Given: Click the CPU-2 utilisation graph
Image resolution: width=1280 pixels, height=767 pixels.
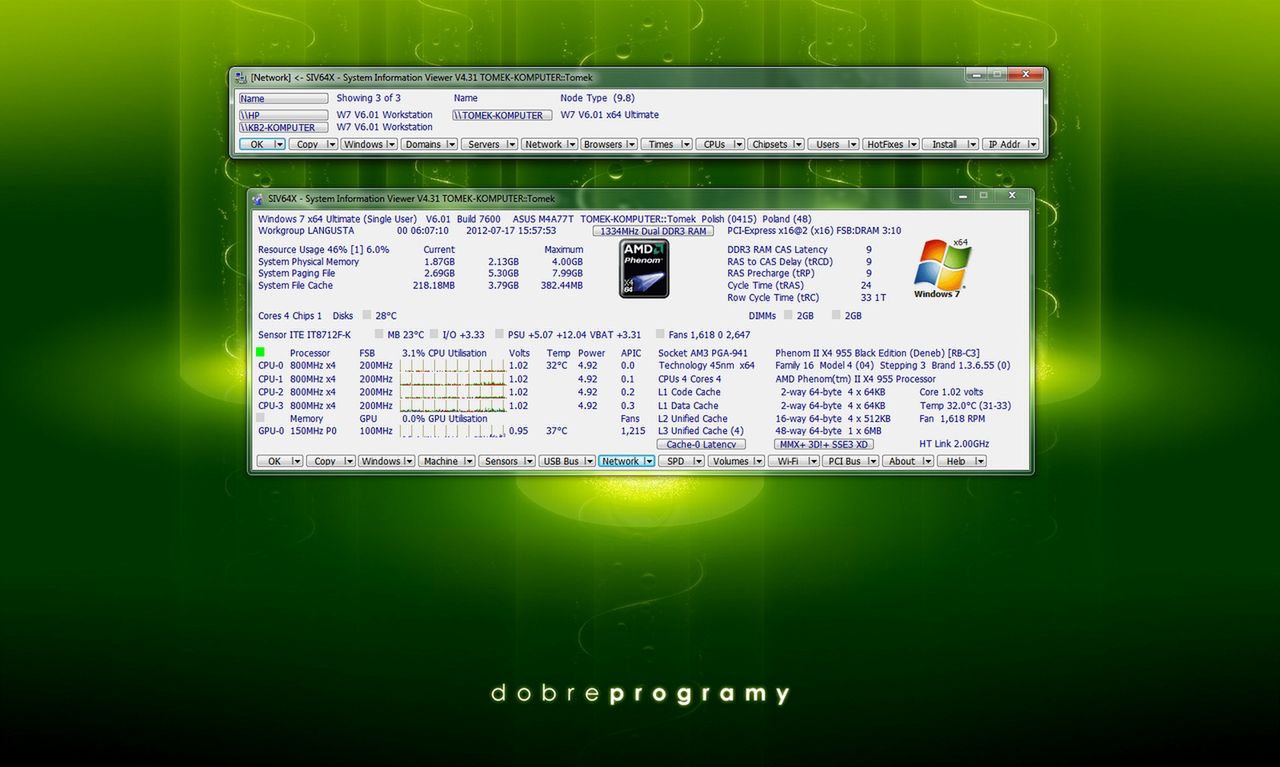Looking at the screenshot, I should tap(453, 392).
